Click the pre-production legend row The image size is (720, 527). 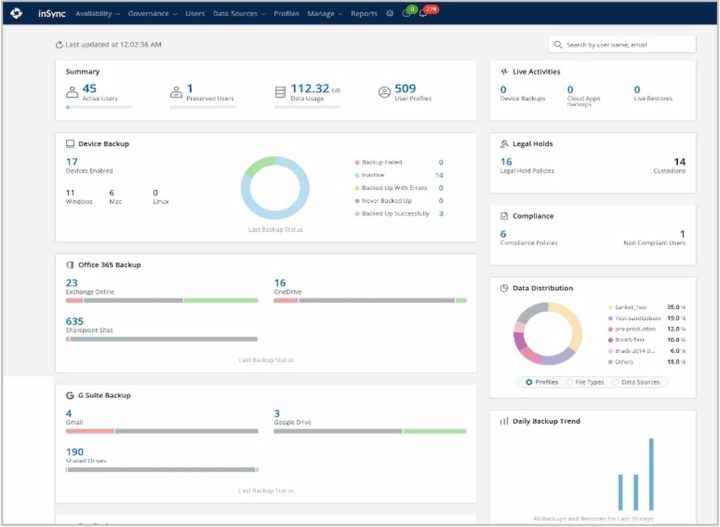pyautogui.click(x=647, y=329)
